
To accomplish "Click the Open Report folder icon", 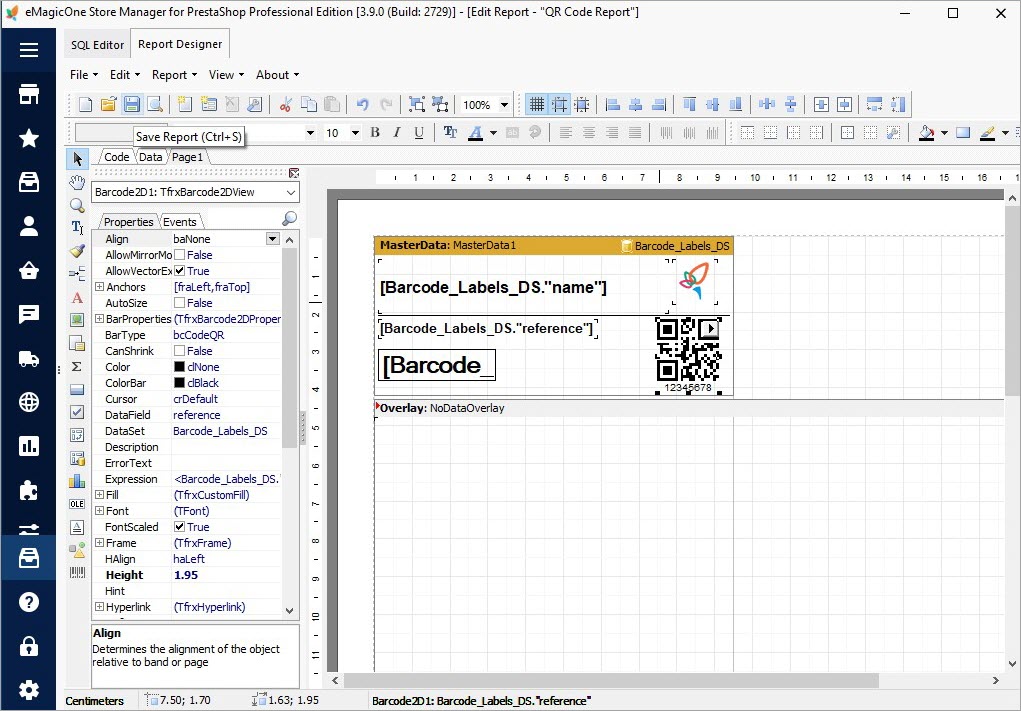I will coord(108,104).
